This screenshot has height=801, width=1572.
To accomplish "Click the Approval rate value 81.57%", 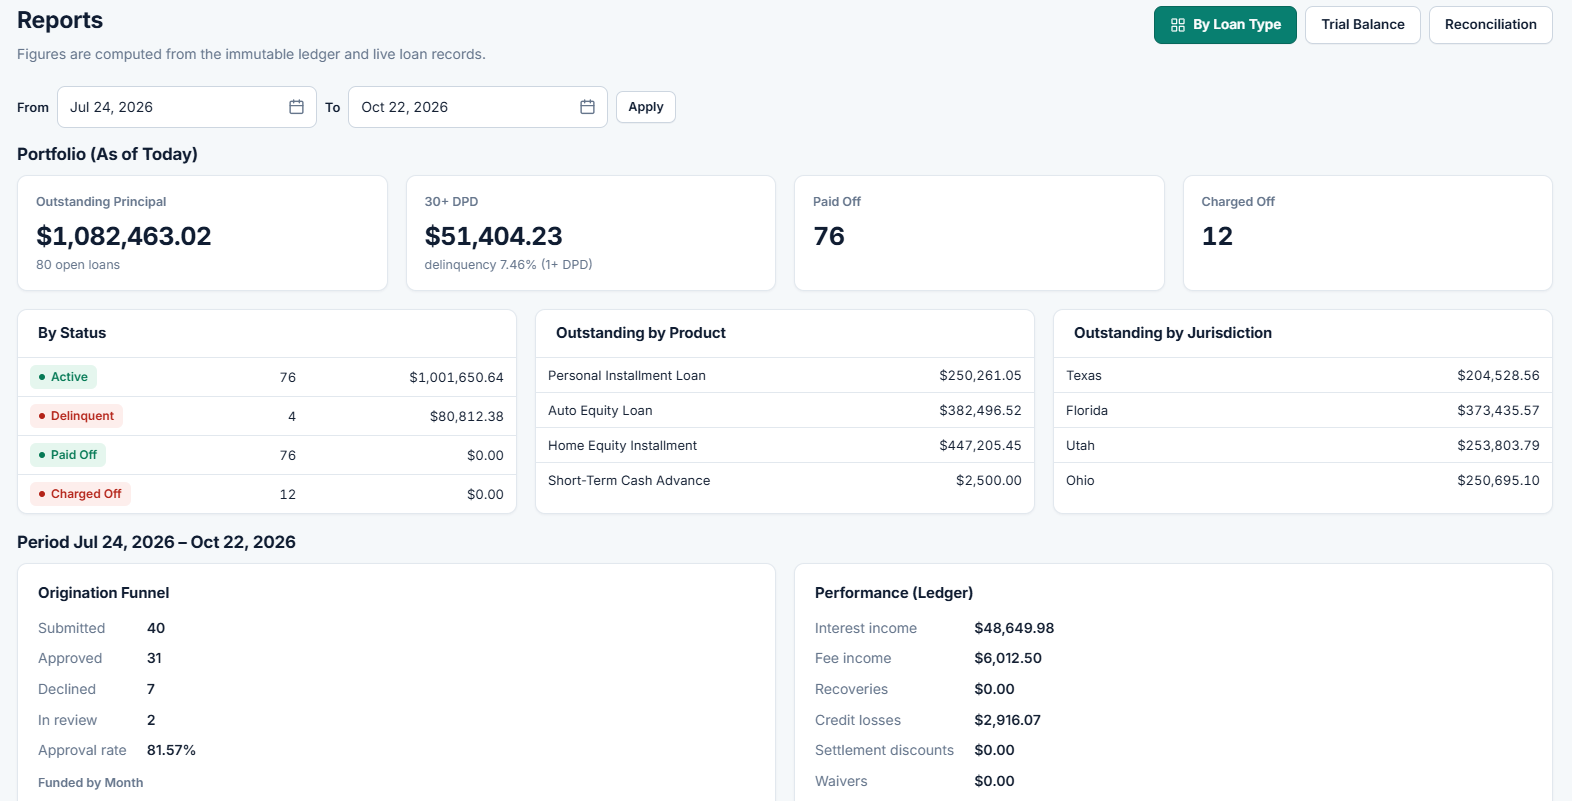I will click(171, 750).
